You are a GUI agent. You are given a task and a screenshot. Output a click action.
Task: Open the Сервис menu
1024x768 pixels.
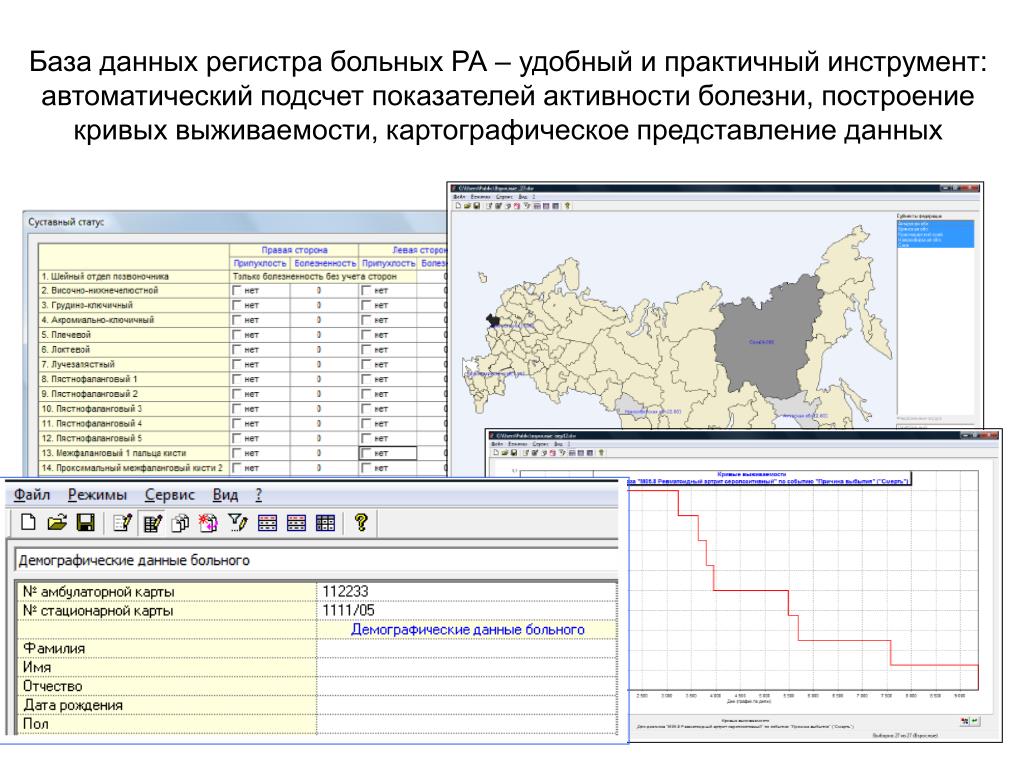coord(170,495)
